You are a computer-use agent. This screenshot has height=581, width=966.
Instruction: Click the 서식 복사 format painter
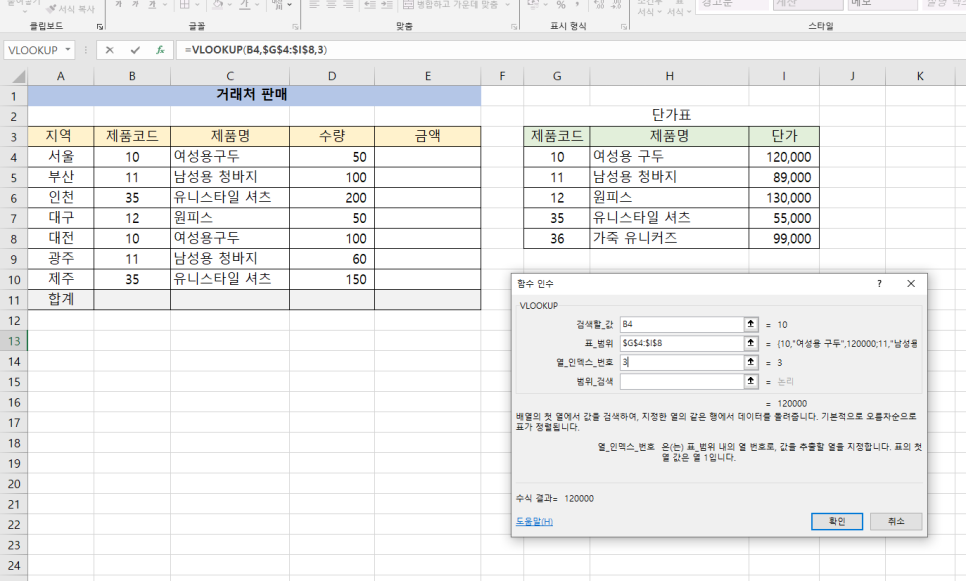pyautogui.click(x=70, y=9)
